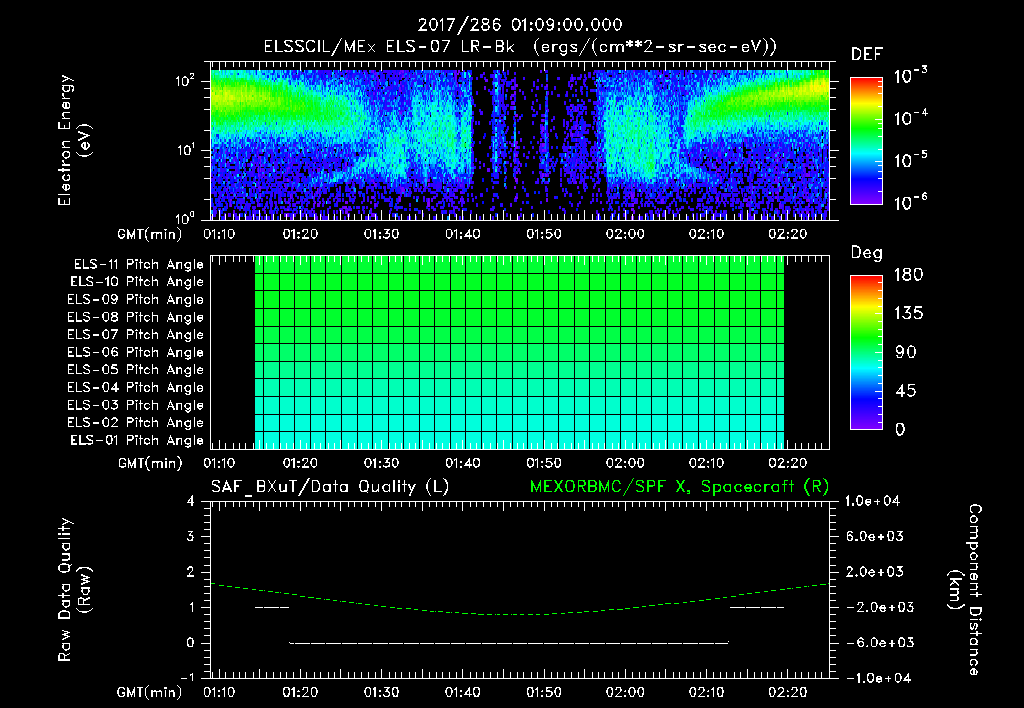Click the 'ELS-08 Pitch Angle' row label

click(136, 317)
